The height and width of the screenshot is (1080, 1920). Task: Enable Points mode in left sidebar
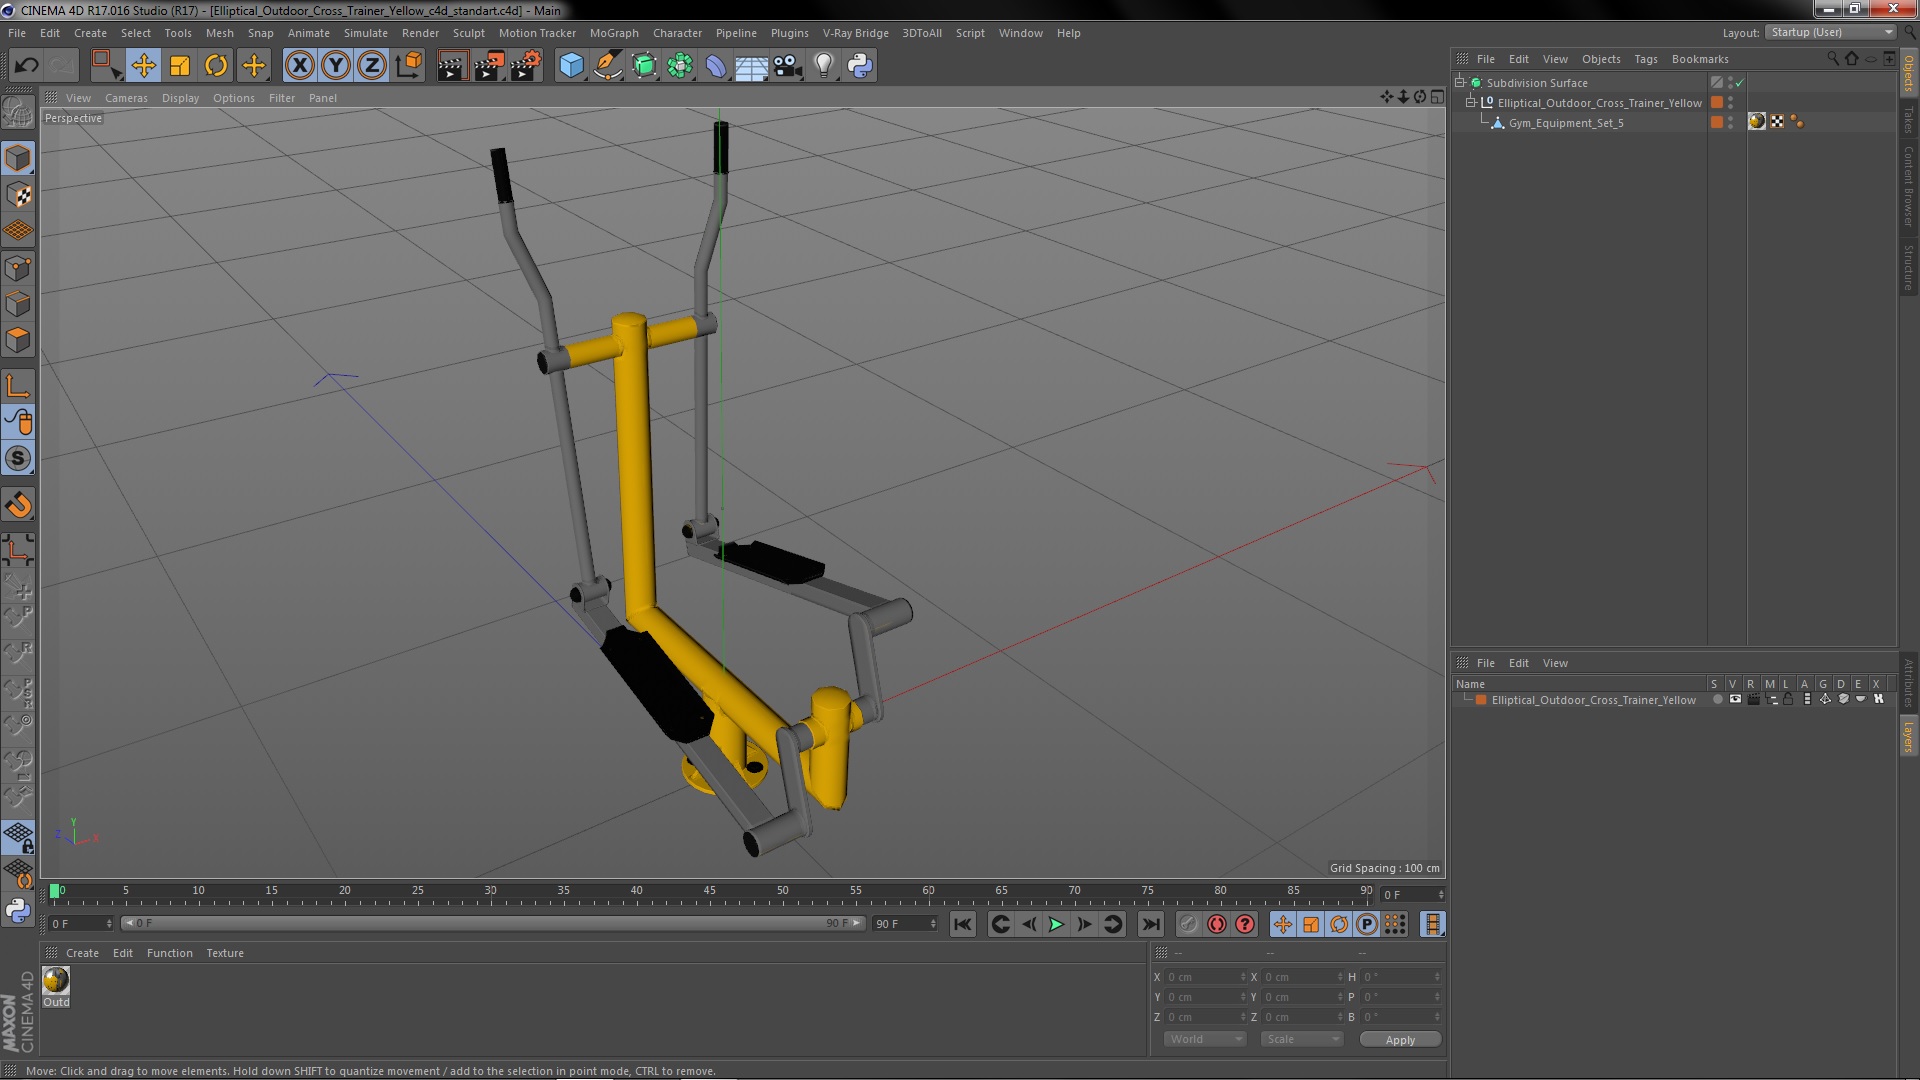[x=18, y=267]
